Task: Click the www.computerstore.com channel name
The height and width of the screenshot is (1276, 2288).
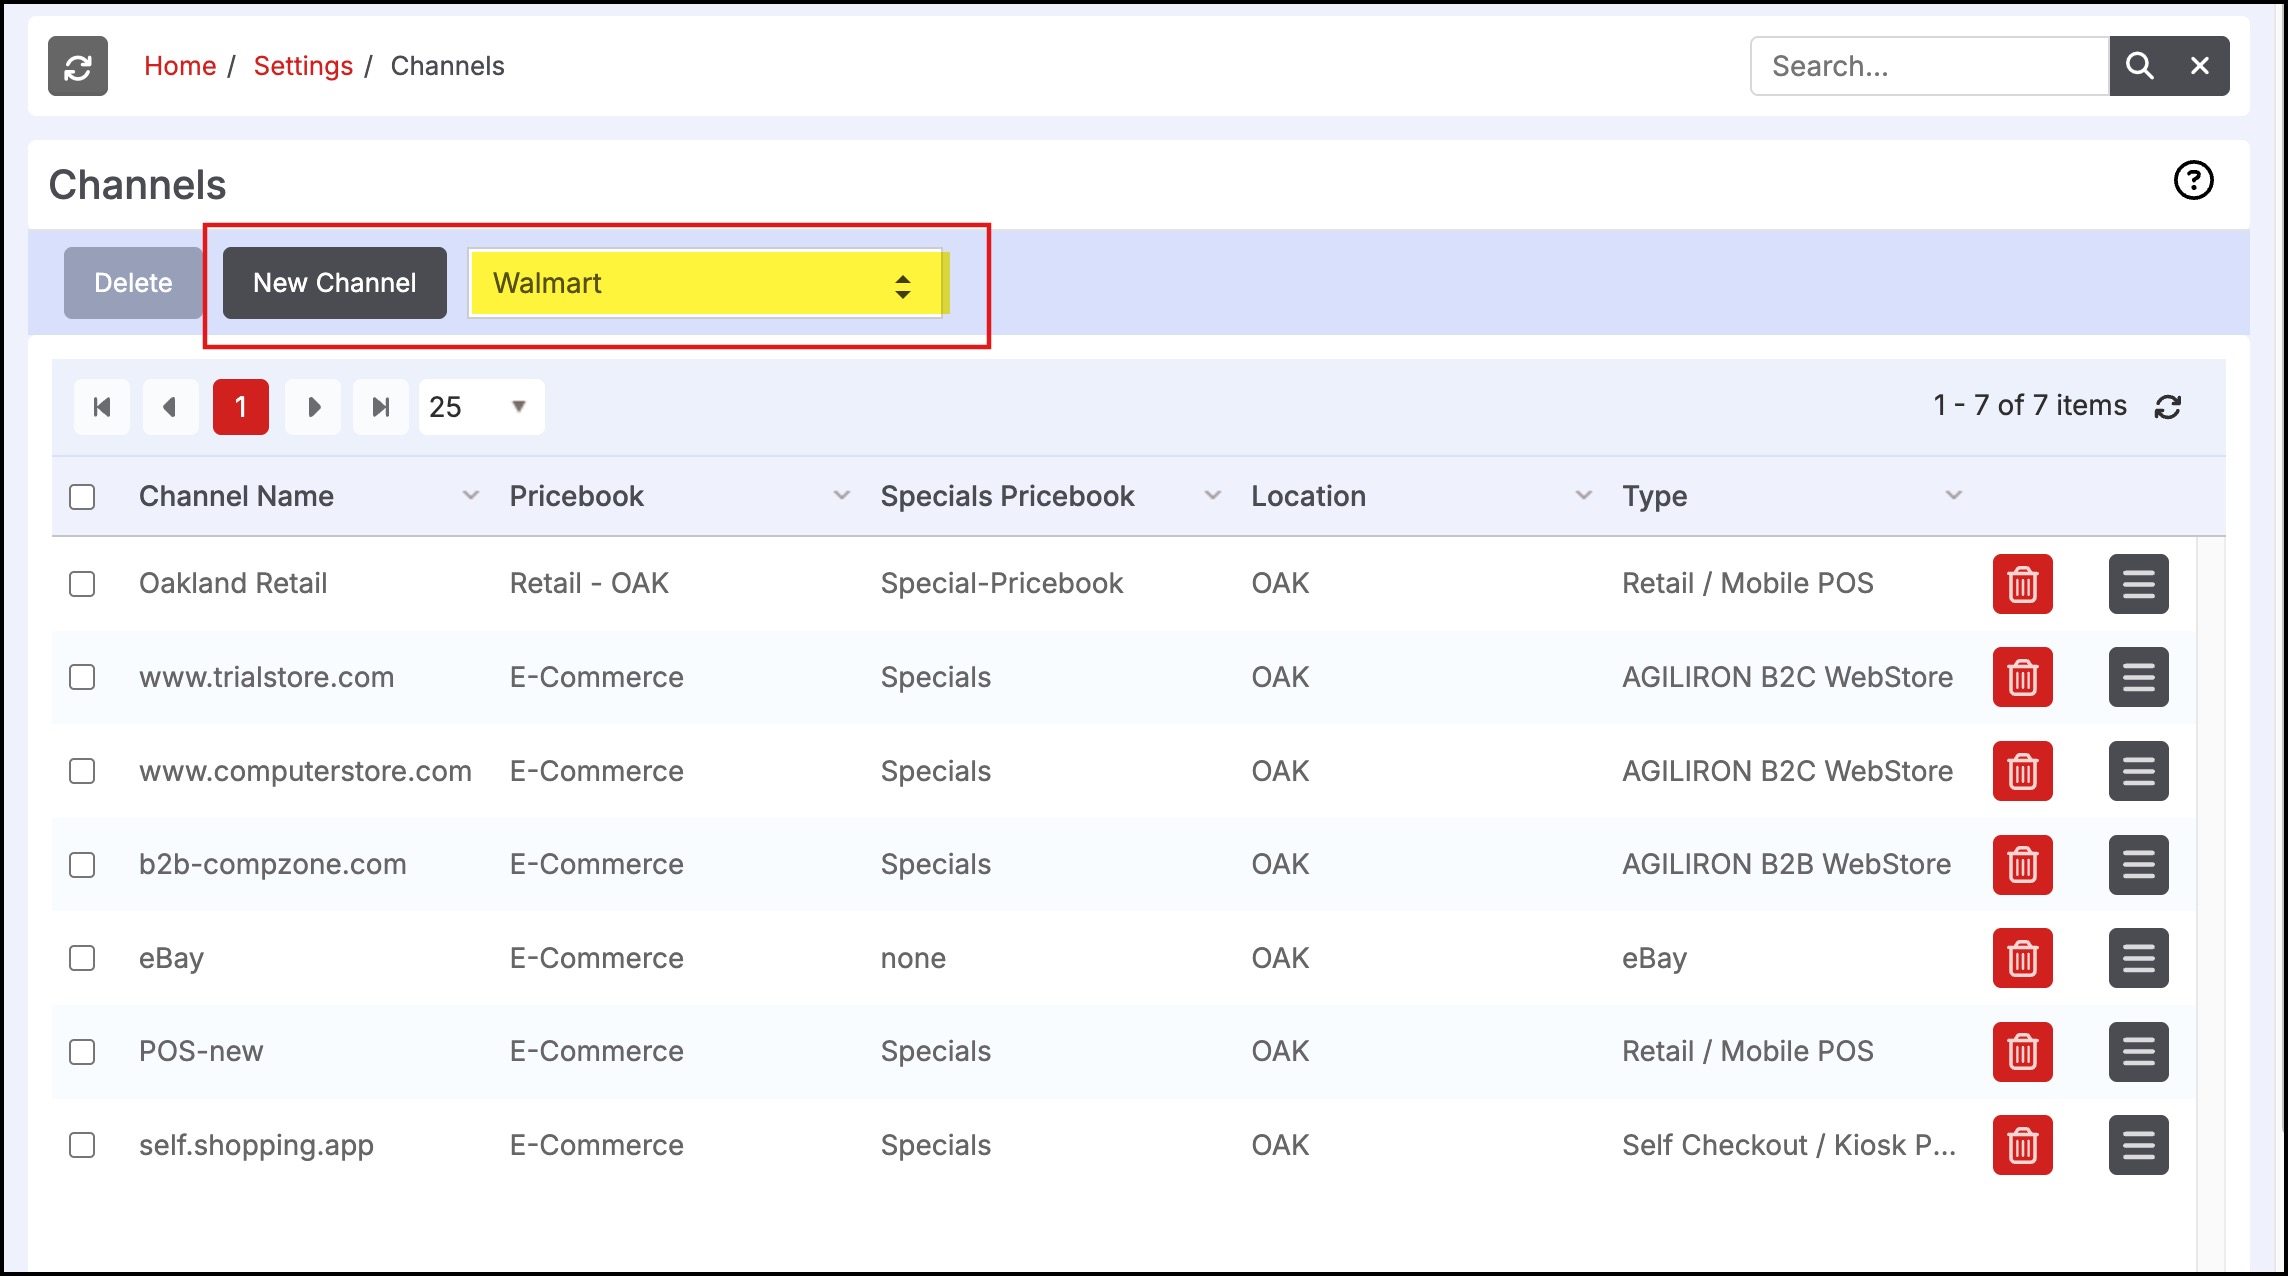Action: click(x=305, y=771)
